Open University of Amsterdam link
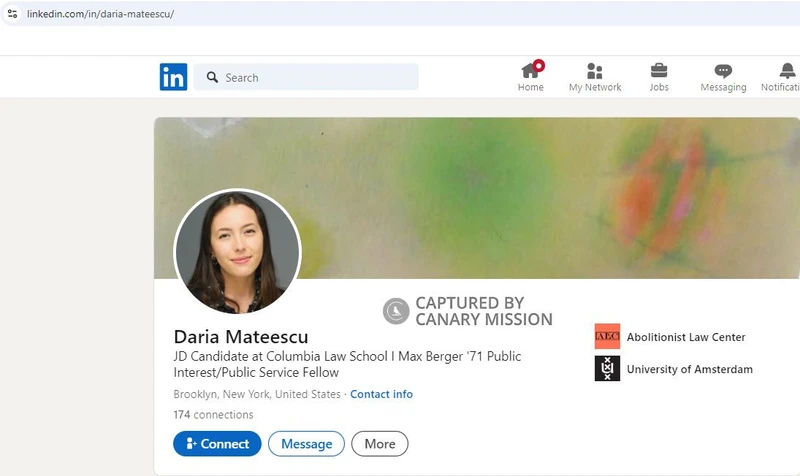This screenshot has width=800, height=476. click(x=689, y=369)
